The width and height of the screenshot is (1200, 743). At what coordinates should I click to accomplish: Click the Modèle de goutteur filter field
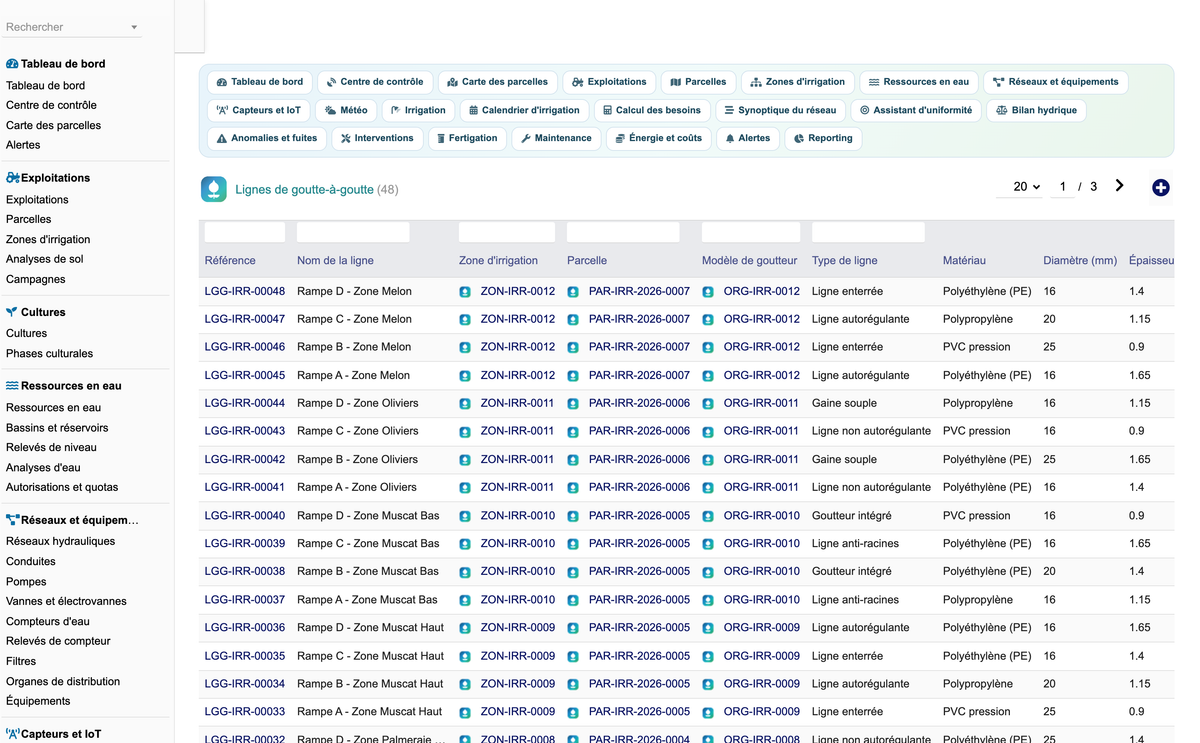pyautogui.click(x=751, y=232)
